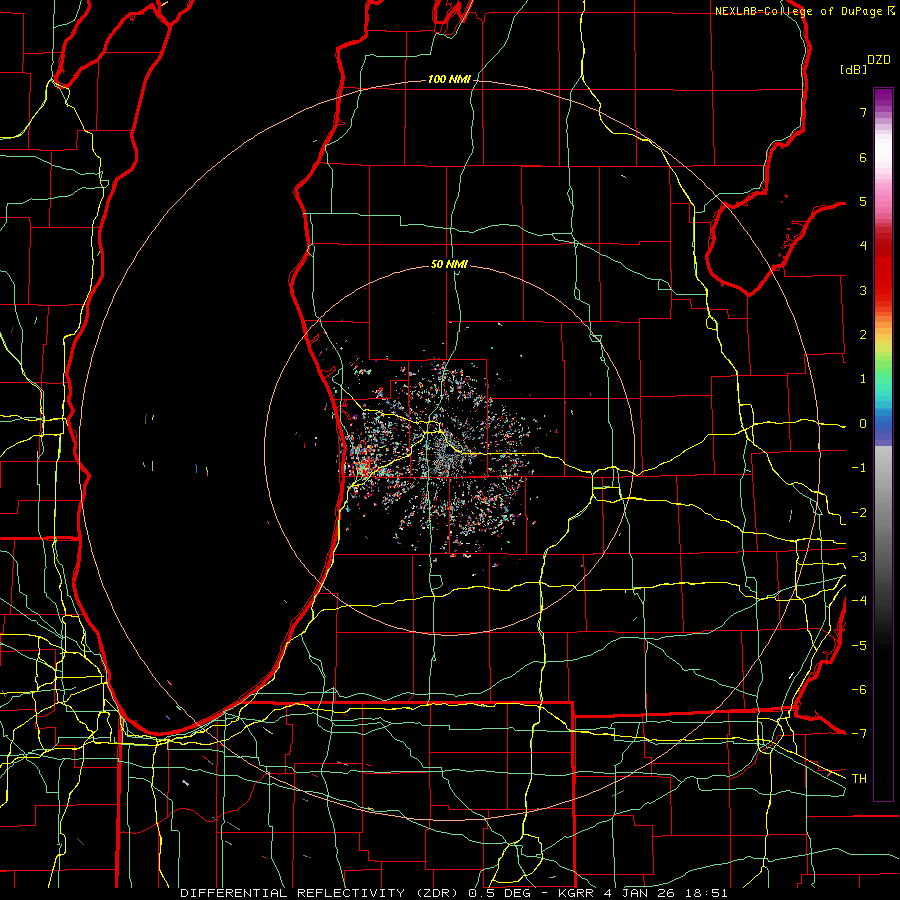The width and height of the screenshot is (900, 900).
Task: Select the -5 value on the scale
Action: click(859, 646)
